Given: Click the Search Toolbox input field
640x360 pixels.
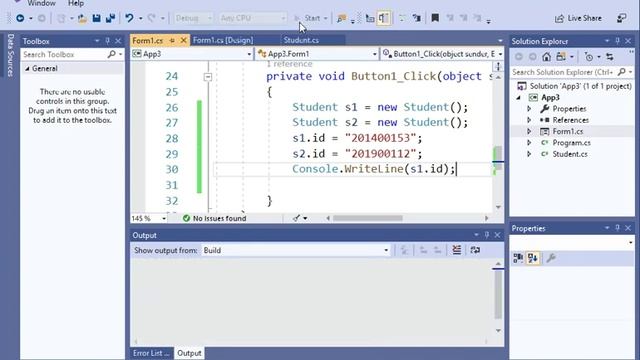Looking at the screenshot, I should (x=64, y=54).
